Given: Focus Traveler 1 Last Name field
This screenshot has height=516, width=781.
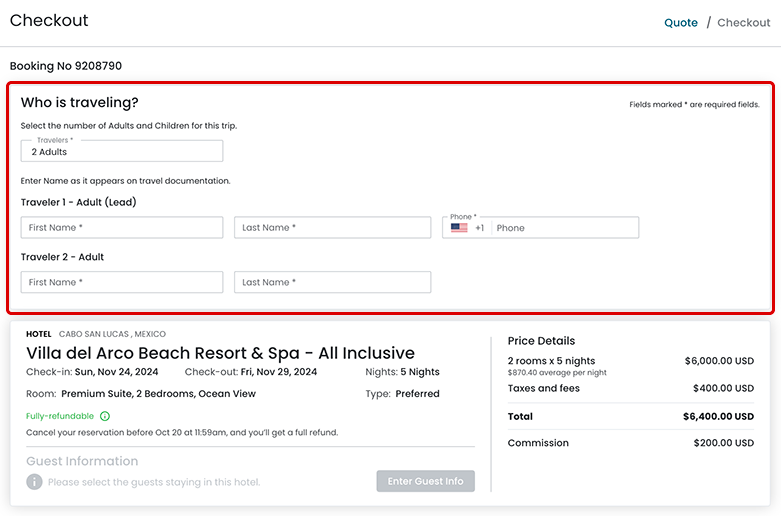Looking at the screenshot, I should pos(333,228).
